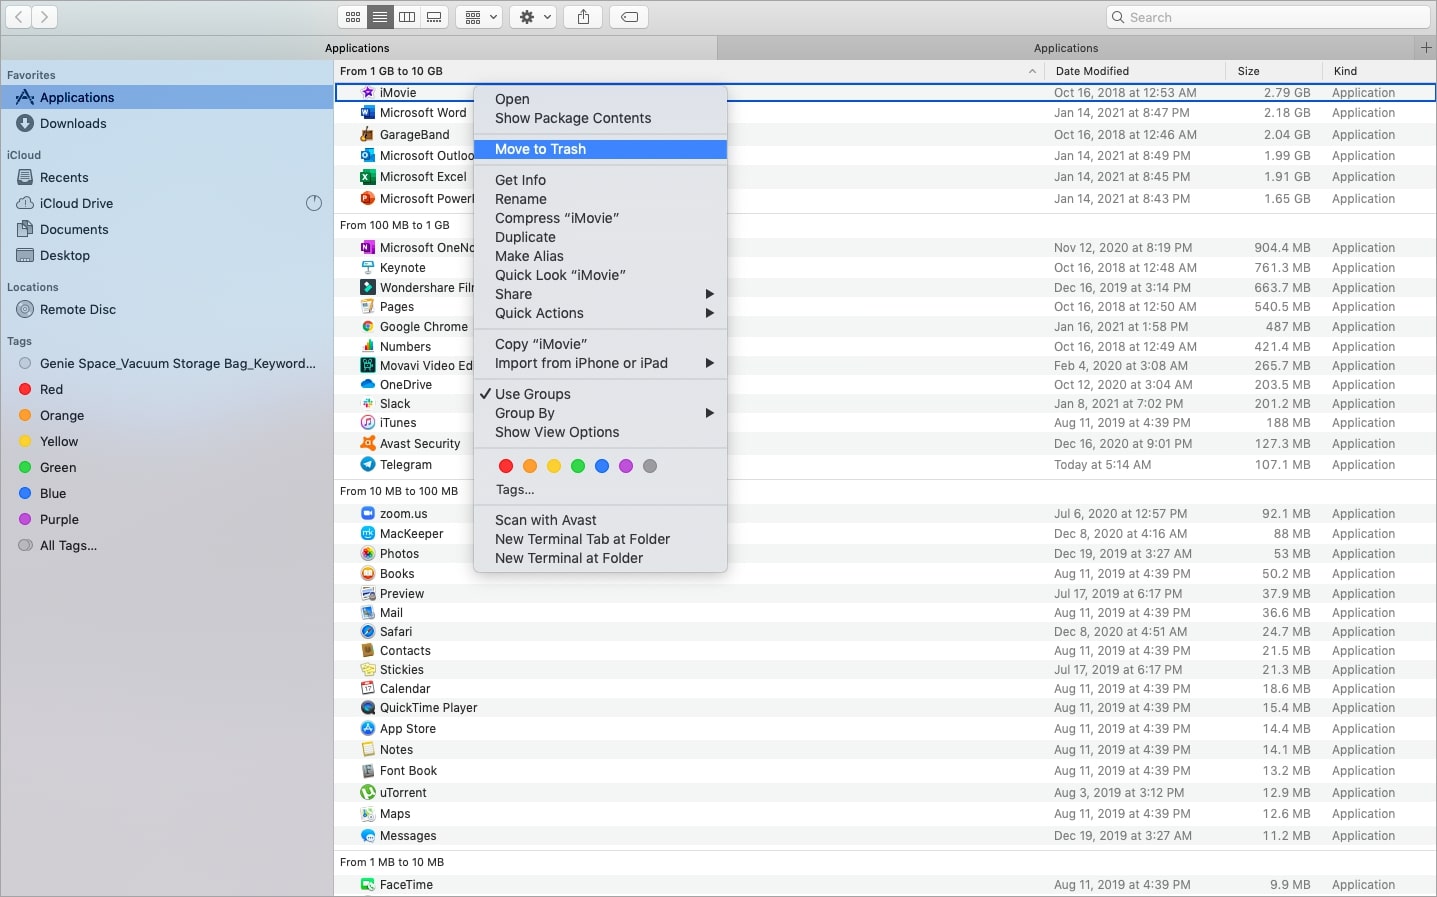Image resolution: width=1437 pixels, height=897 pixels.
Task: Click in the Search field
Action: pos(1268,17)
